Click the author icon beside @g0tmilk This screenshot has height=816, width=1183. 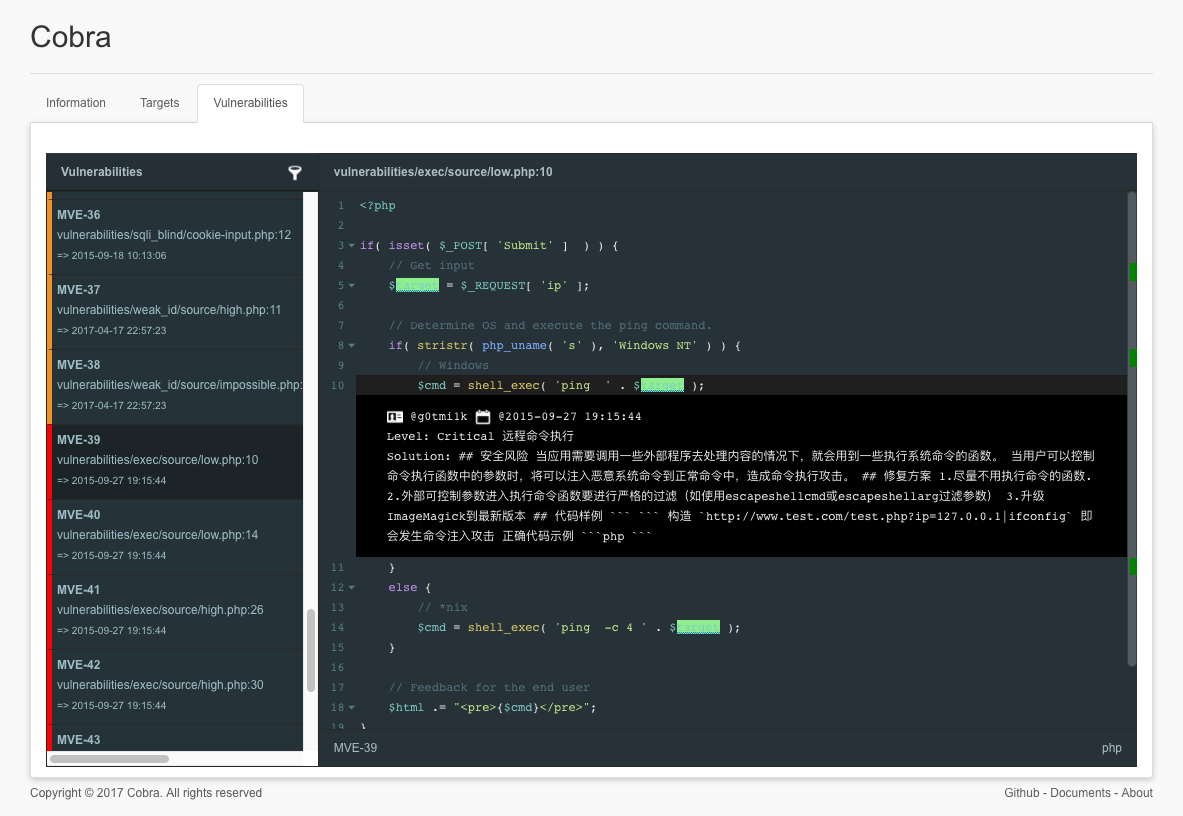click(395, 416)
